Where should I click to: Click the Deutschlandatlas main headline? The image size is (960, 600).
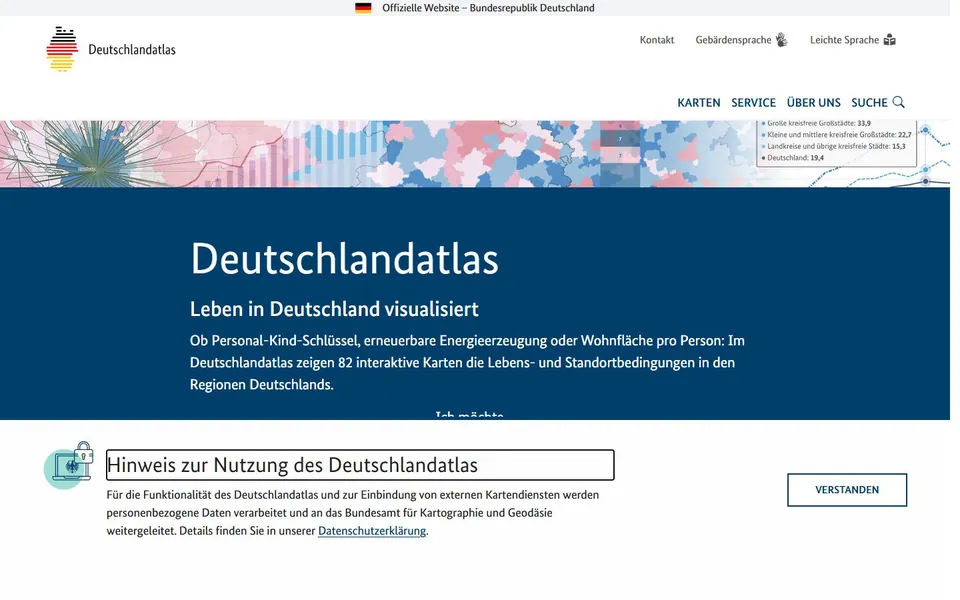tap(344, 258)
